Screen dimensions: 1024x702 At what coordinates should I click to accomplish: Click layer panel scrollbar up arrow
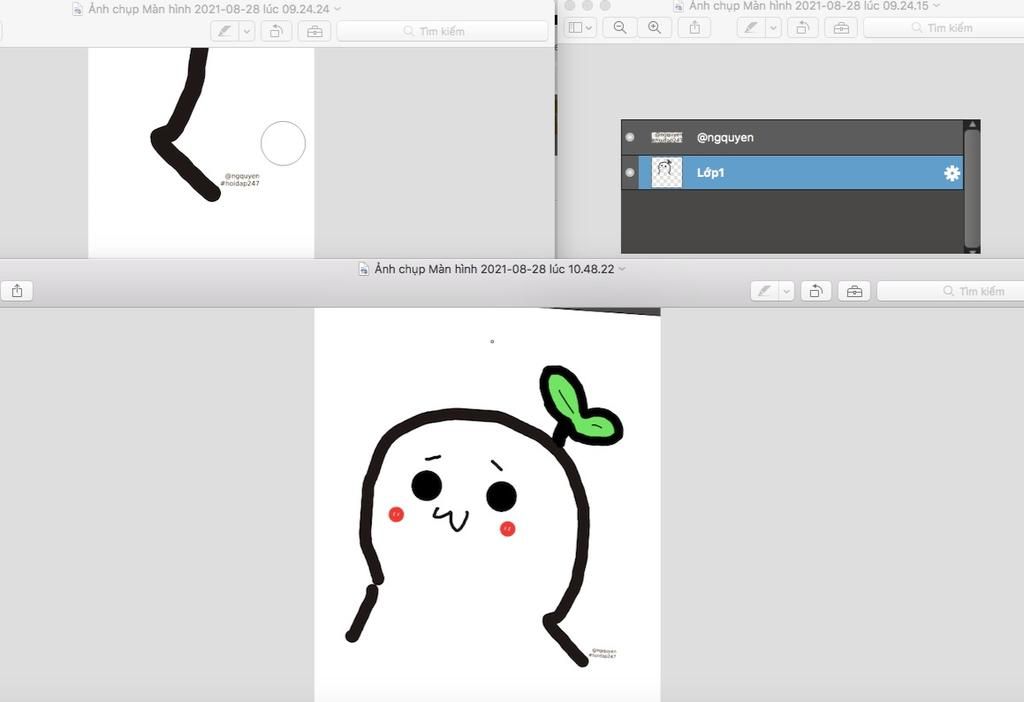coord(972,124)
